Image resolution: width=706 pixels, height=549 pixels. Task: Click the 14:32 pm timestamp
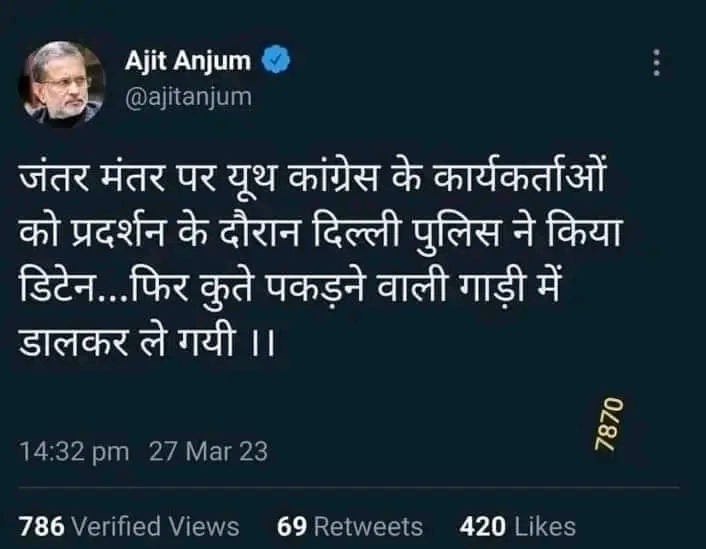[x=74, y=451]
